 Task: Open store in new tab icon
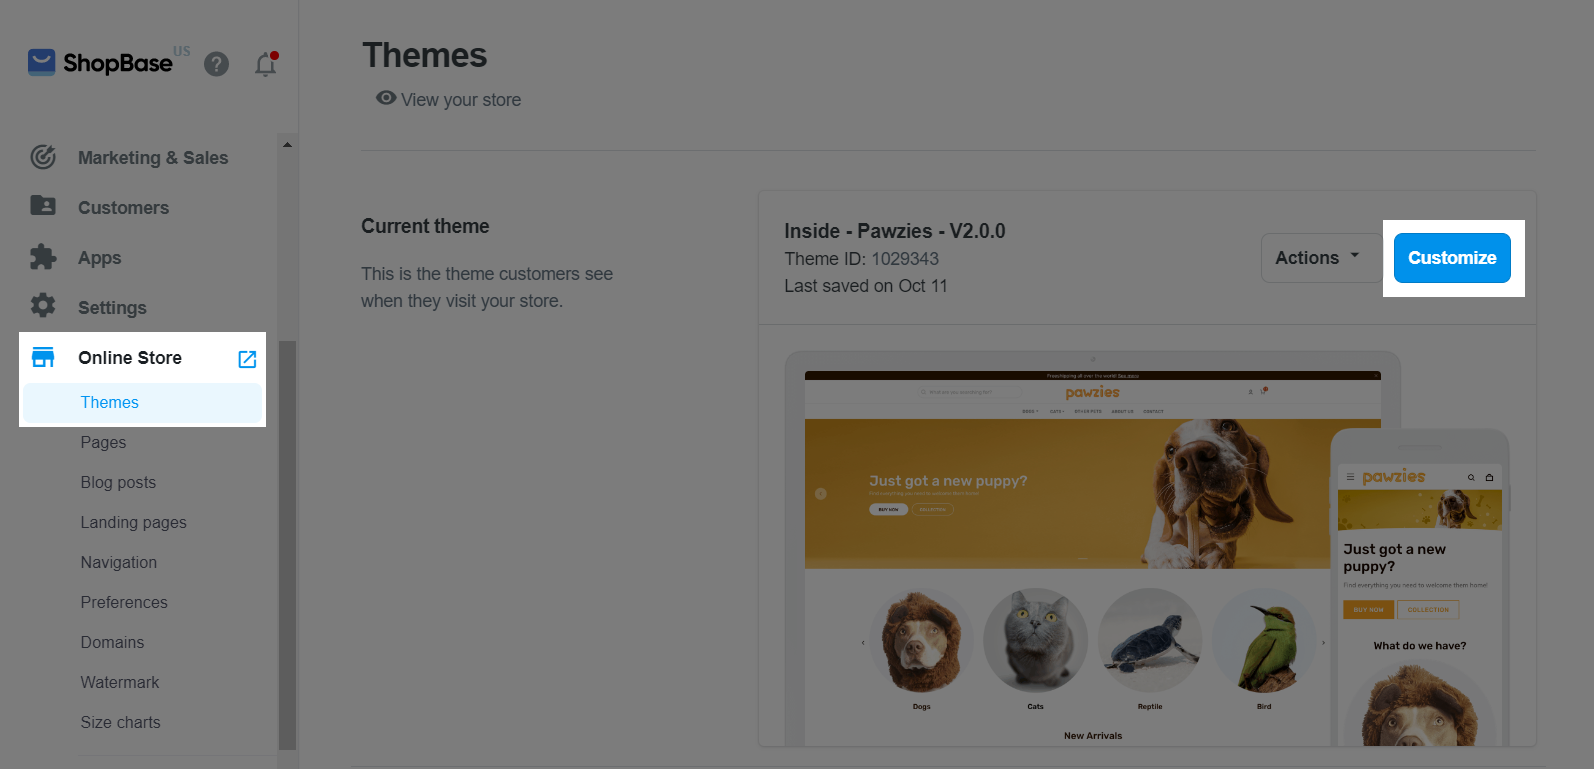pos(247,359)
